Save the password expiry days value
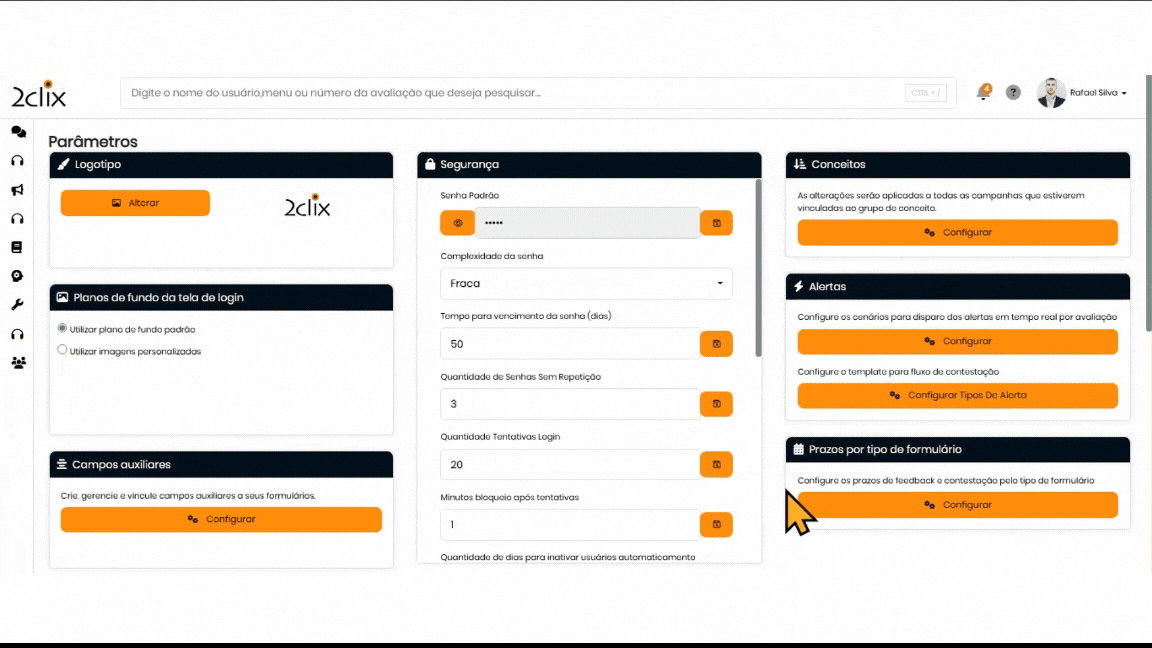This screenshot has width=1152, height=648. pos(716,344)
